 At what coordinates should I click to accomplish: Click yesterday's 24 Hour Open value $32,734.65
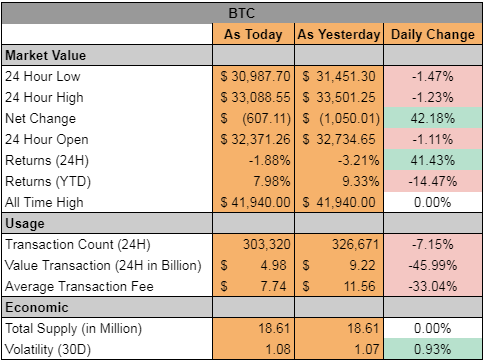pyautogui.click(x=339, y=139)
